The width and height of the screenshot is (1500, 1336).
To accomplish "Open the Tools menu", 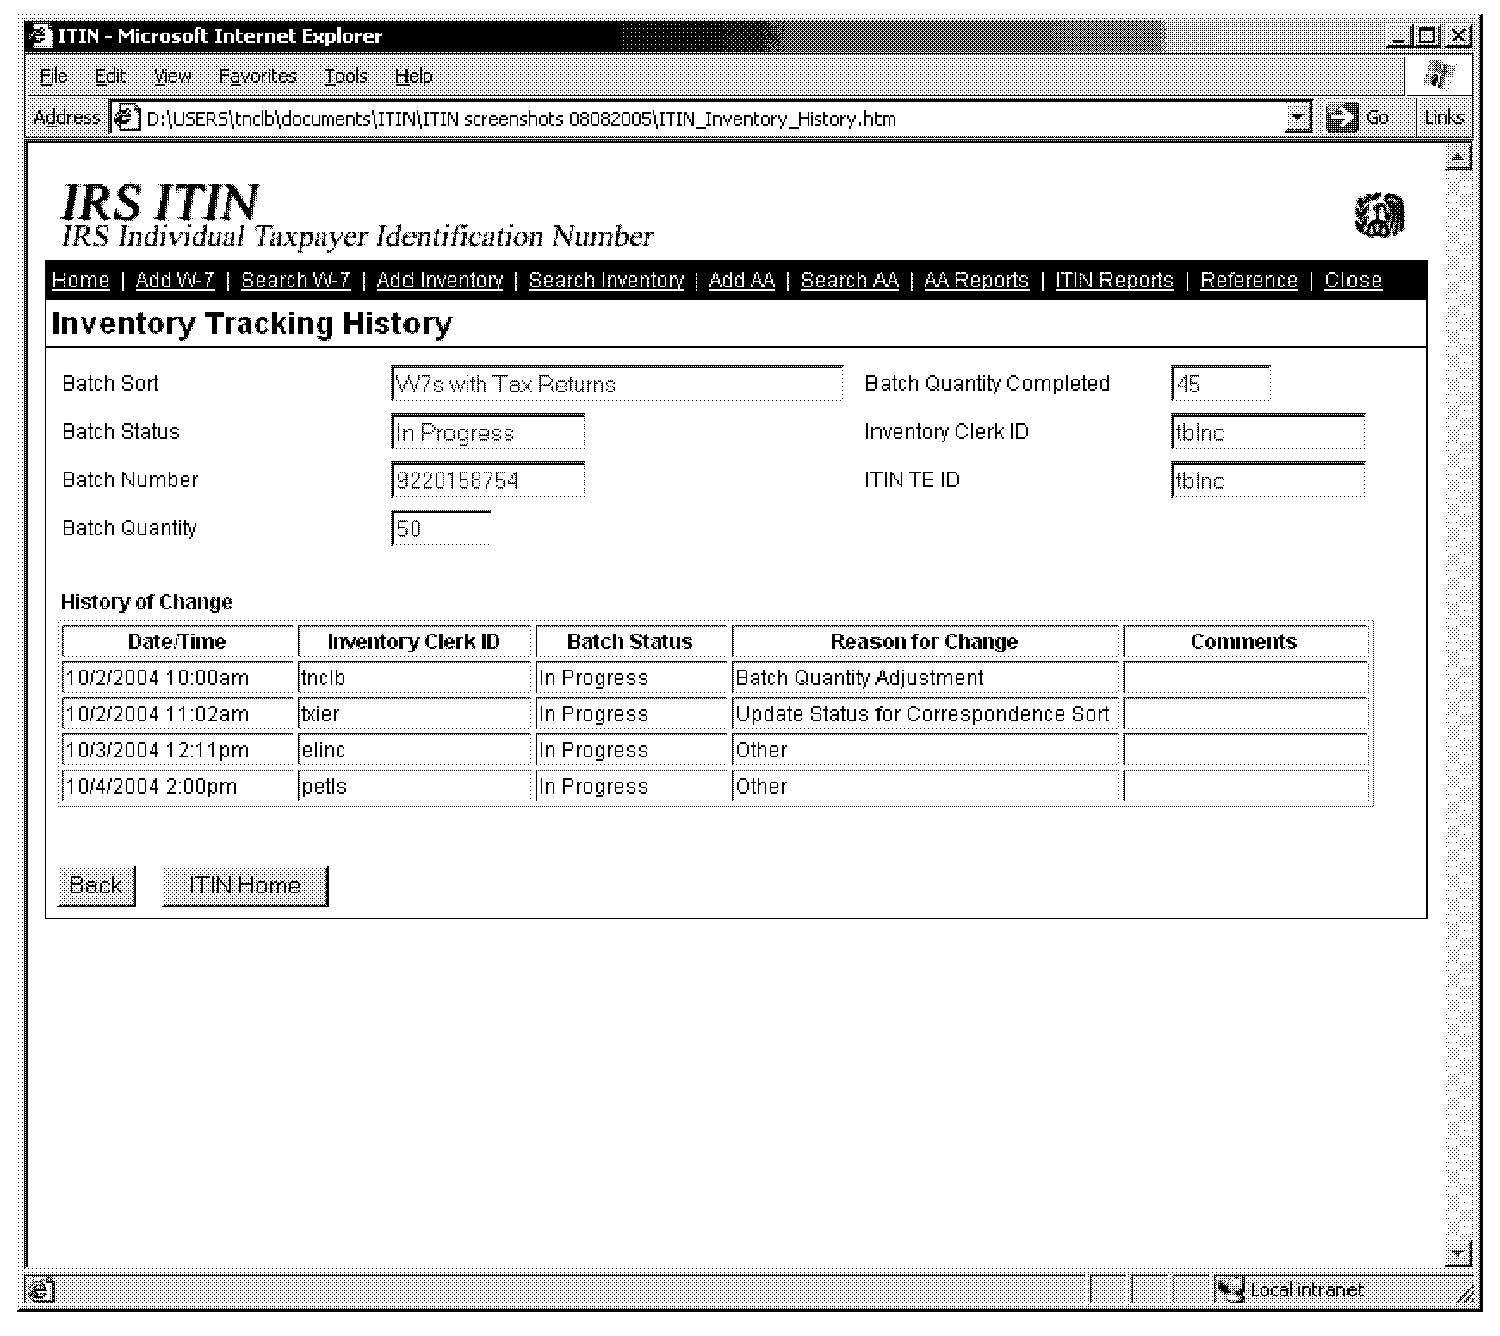I will [x=345, y=76].
